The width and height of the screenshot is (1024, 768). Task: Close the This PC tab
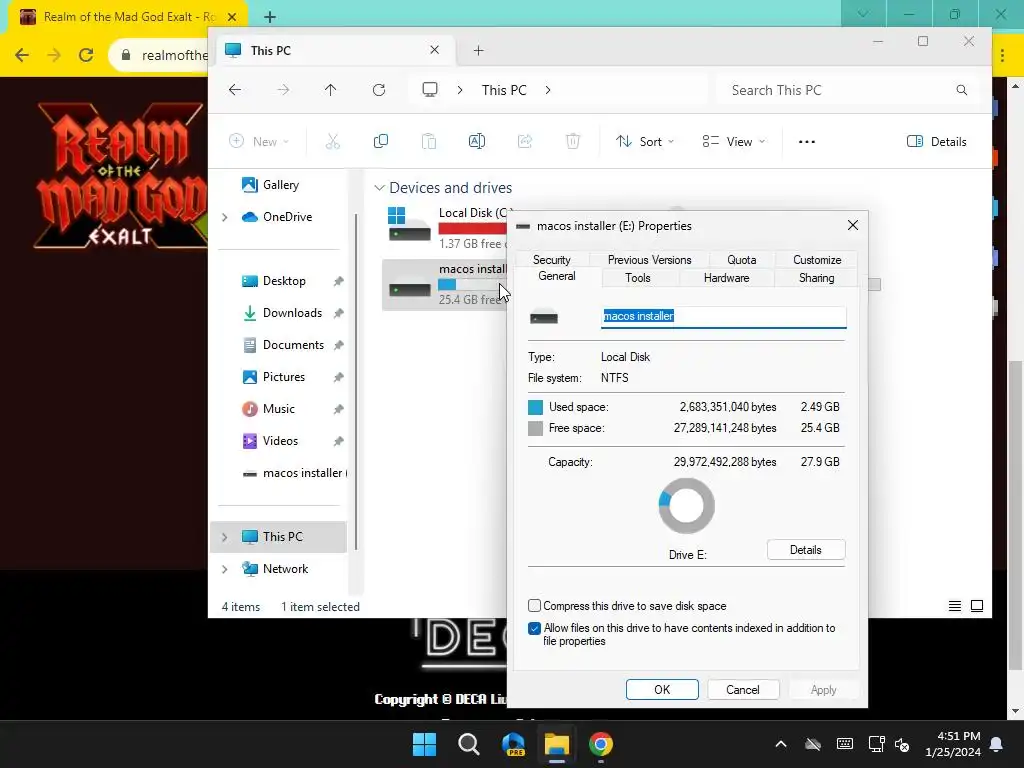[x=434, y=50]
